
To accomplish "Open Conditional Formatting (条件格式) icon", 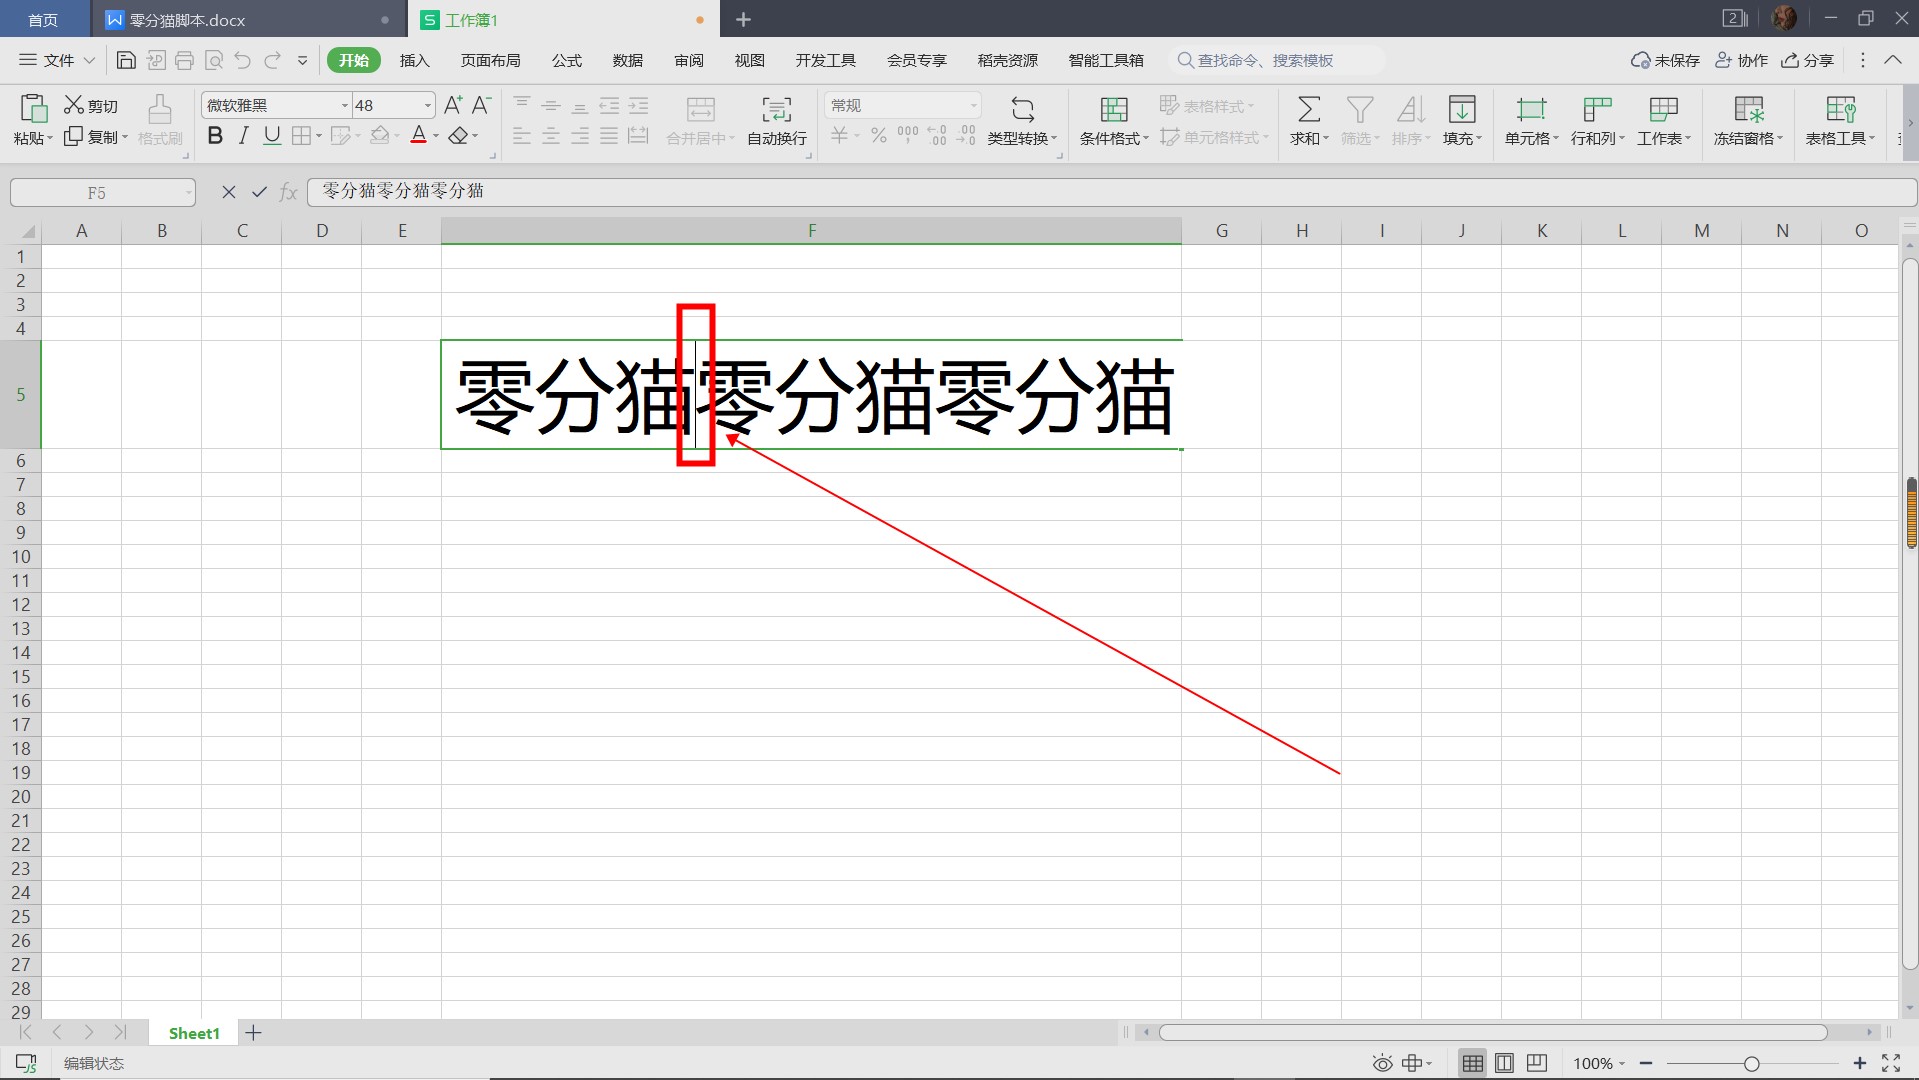I will coord(1113,109).
